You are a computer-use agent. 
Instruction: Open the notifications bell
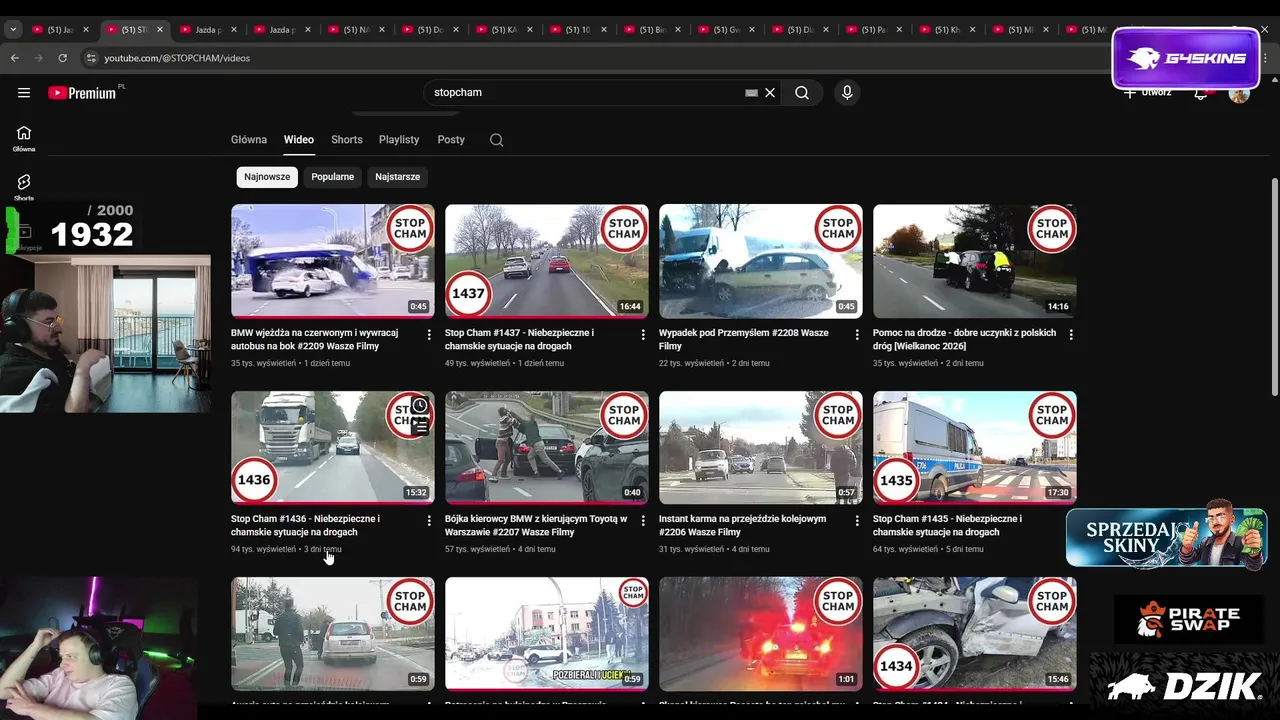pyautogui.click(x=1201, y=93)
